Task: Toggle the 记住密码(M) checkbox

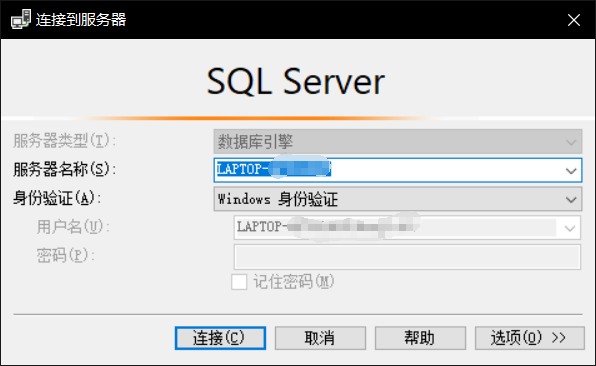Action: [x=239, y=282]
